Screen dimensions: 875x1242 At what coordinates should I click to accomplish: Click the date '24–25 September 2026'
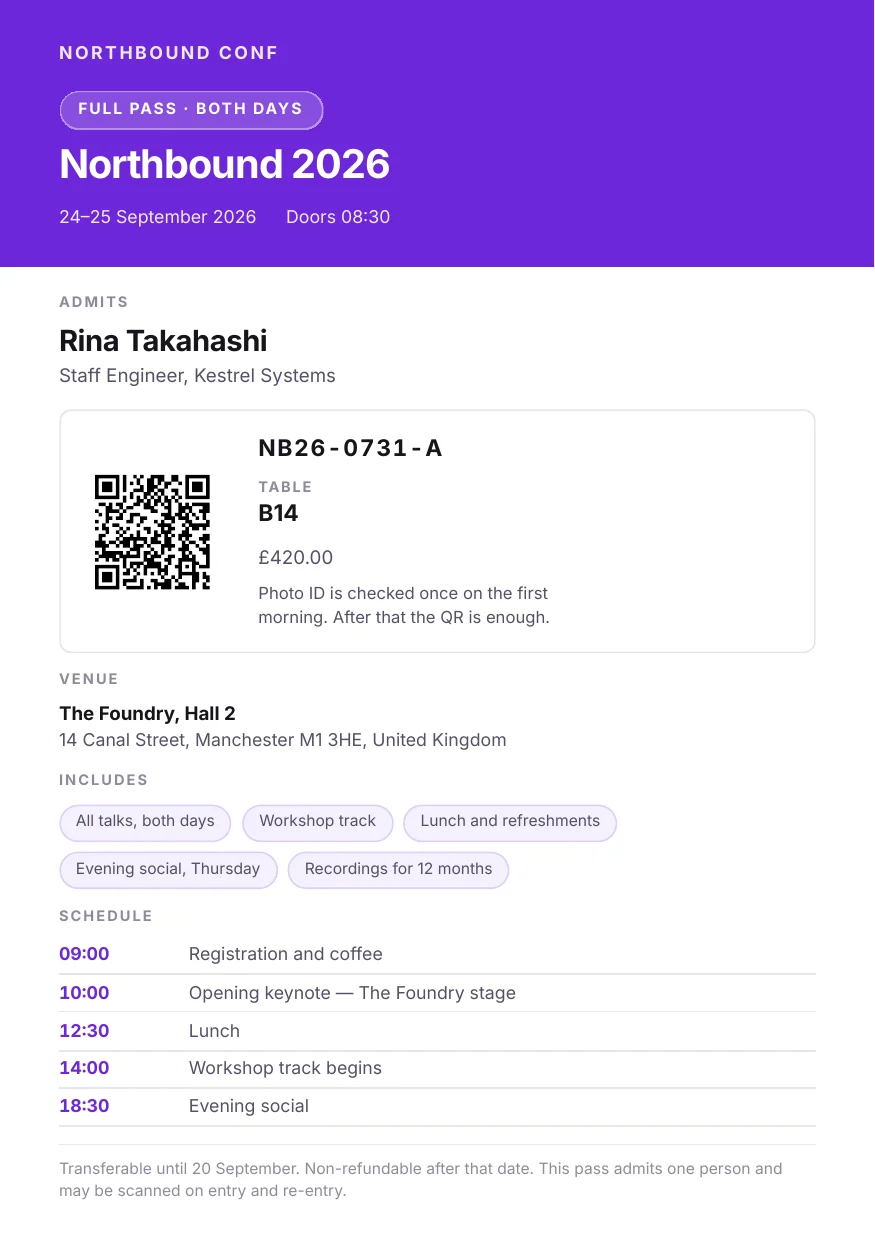[x=158, y=217]
